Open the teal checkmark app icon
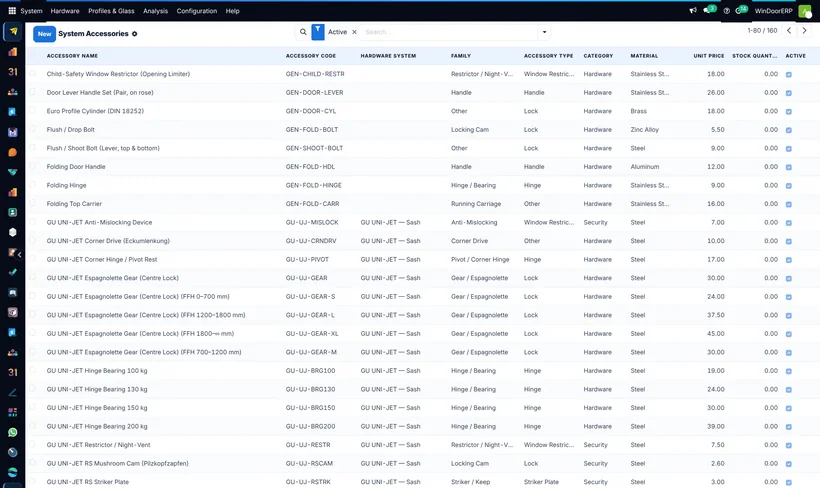This screenshot has height=488, width=820. point(13,273)
